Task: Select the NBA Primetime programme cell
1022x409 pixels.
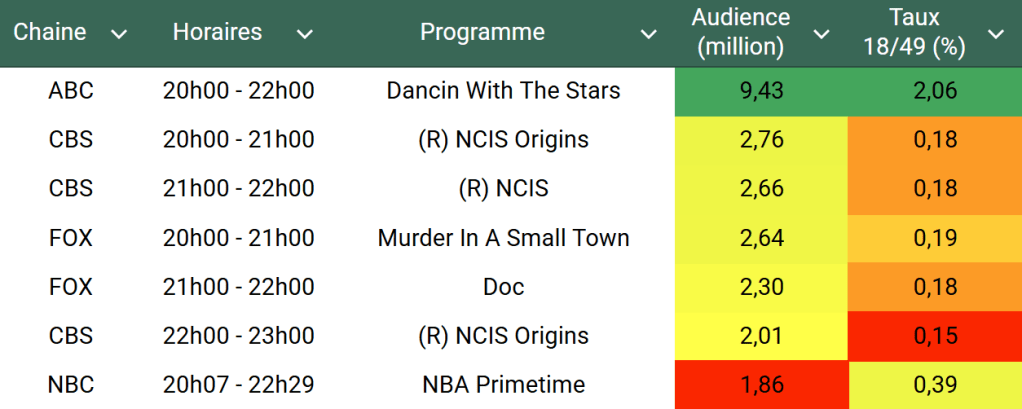Action: [503, 384]
